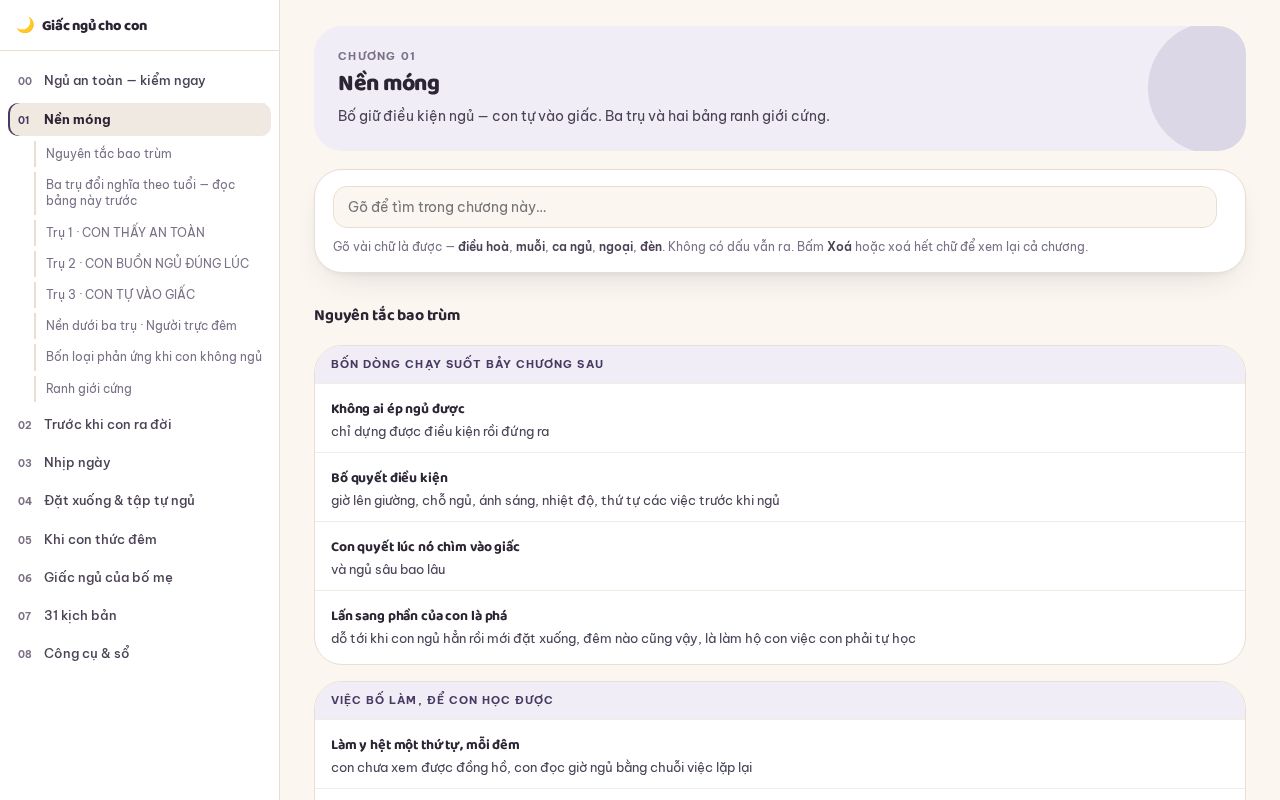Open Trụ 1 · CON THẤY AN TOÀN

click(152, 233)
